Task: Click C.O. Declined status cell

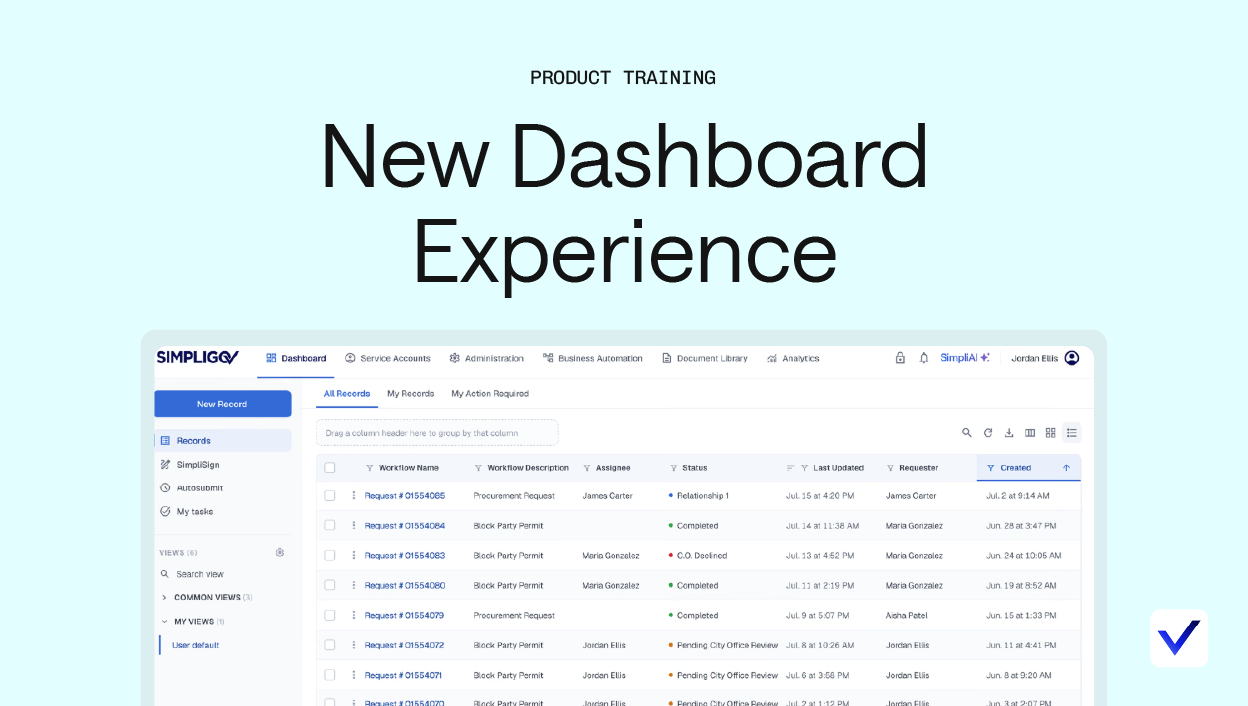Action: 698,556
